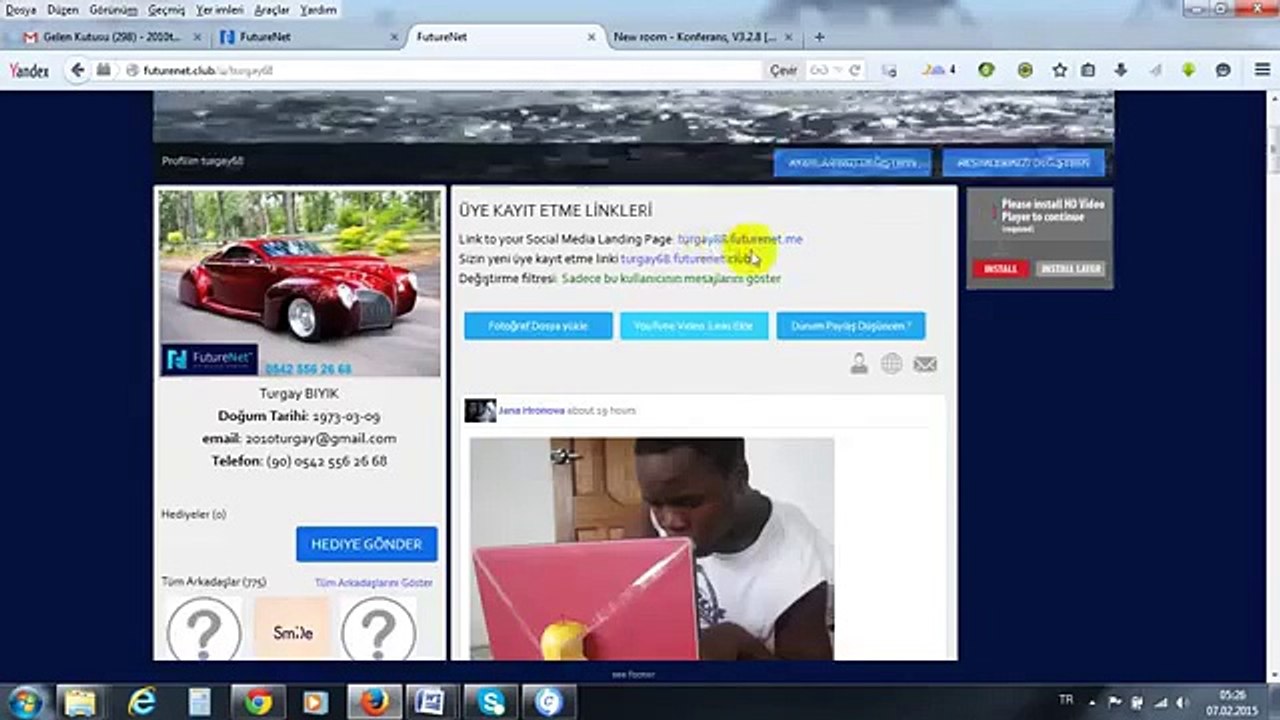The width and height of the screenshot is (1280, 720).
Task: Open the Geçmiş menu
Action: pos(166,10)
